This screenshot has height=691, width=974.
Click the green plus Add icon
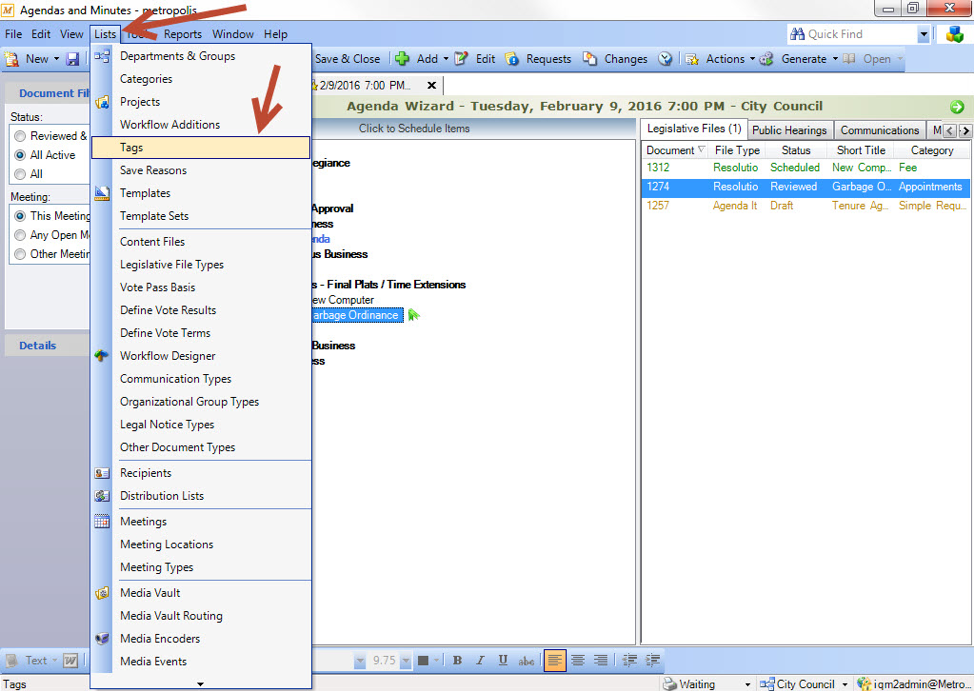(402, 59)
